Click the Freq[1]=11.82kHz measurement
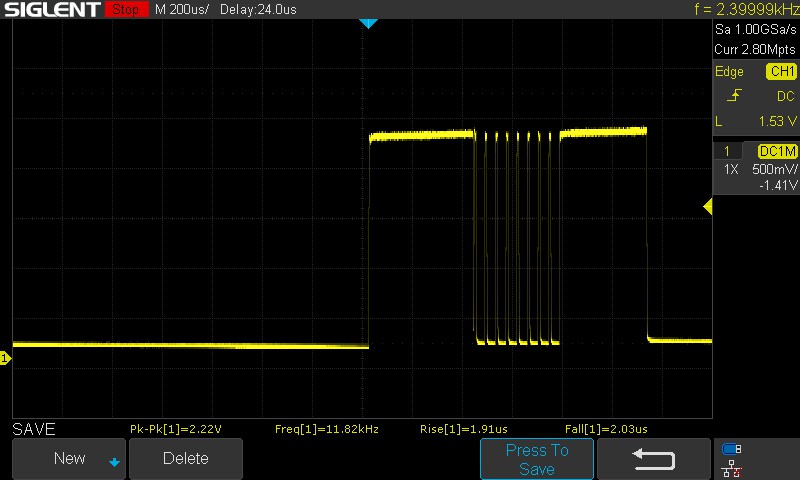 tap(327, 429)
